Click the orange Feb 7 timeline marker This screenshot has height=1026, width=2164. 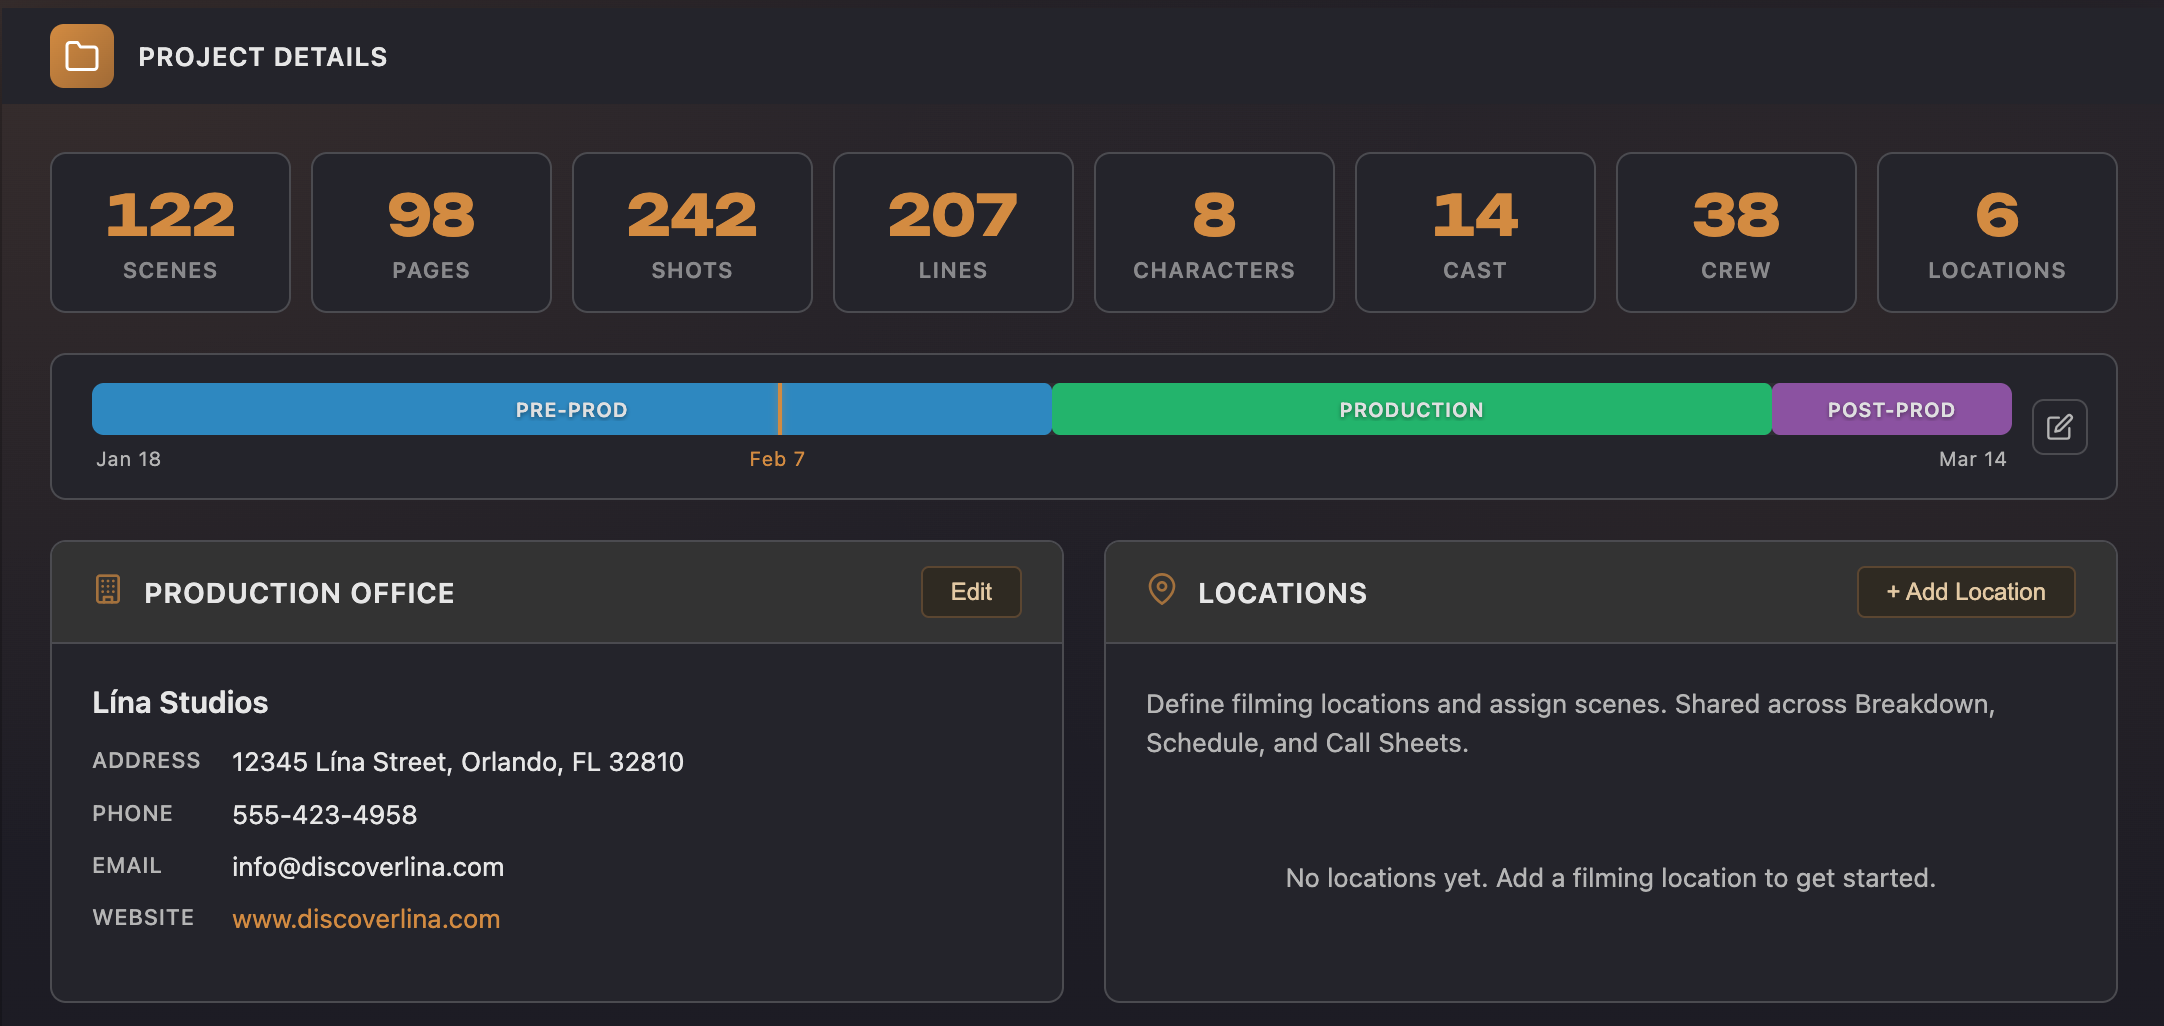pos(780,409)
